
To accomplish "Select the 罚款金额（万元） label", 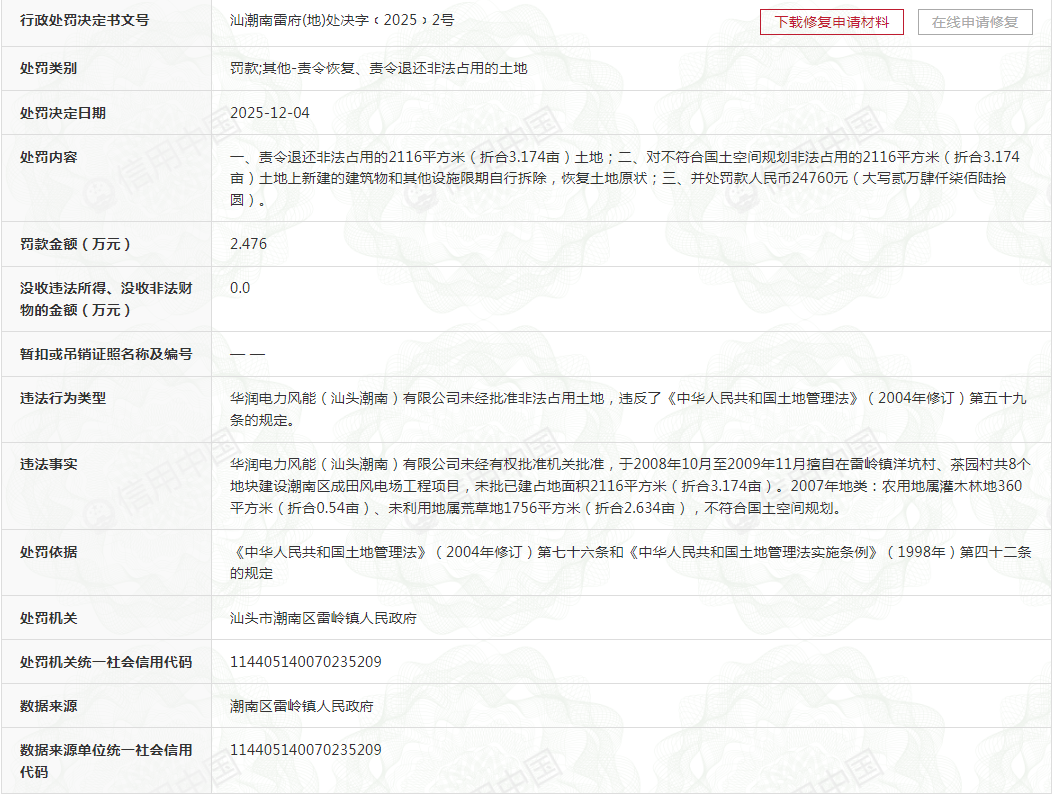I will (76, 244).
